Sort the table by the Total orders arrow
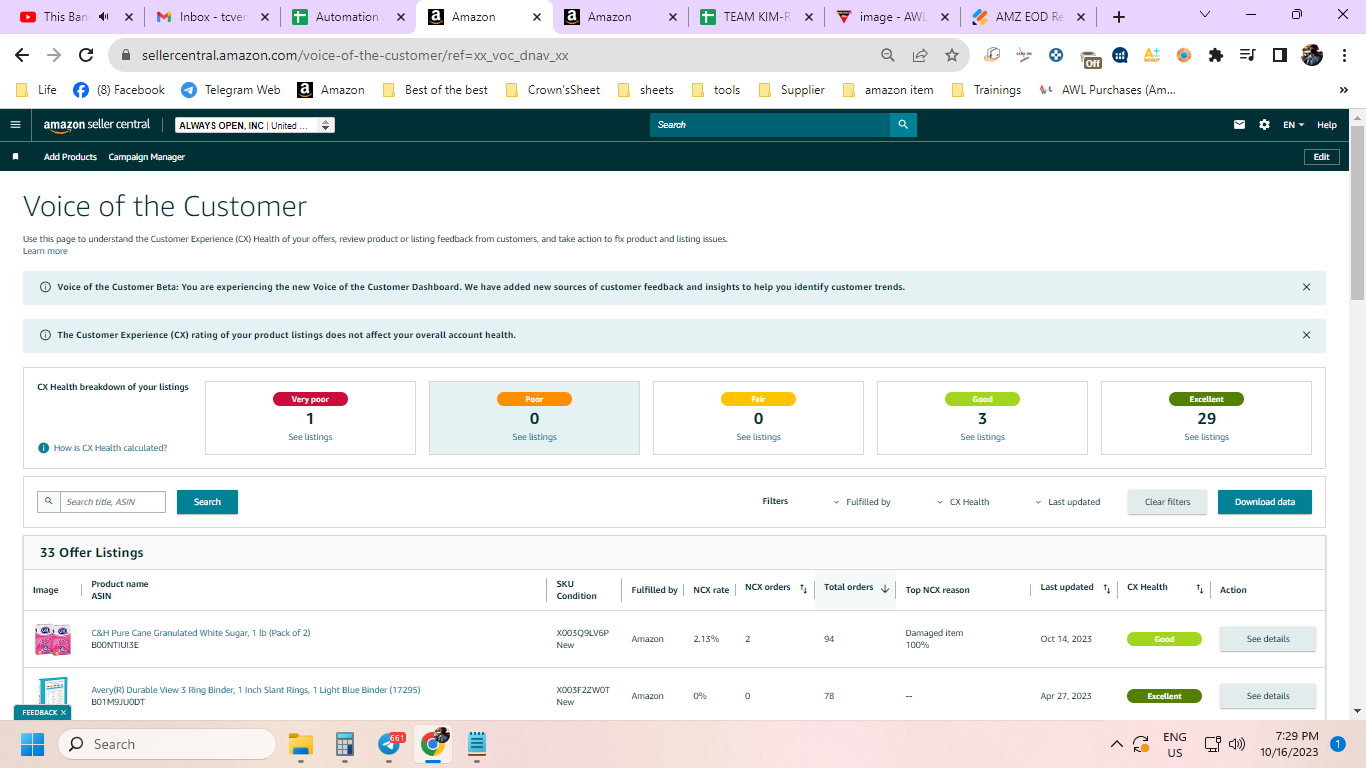The width and height of the screenshot is (1366, 768). [885, 589]
